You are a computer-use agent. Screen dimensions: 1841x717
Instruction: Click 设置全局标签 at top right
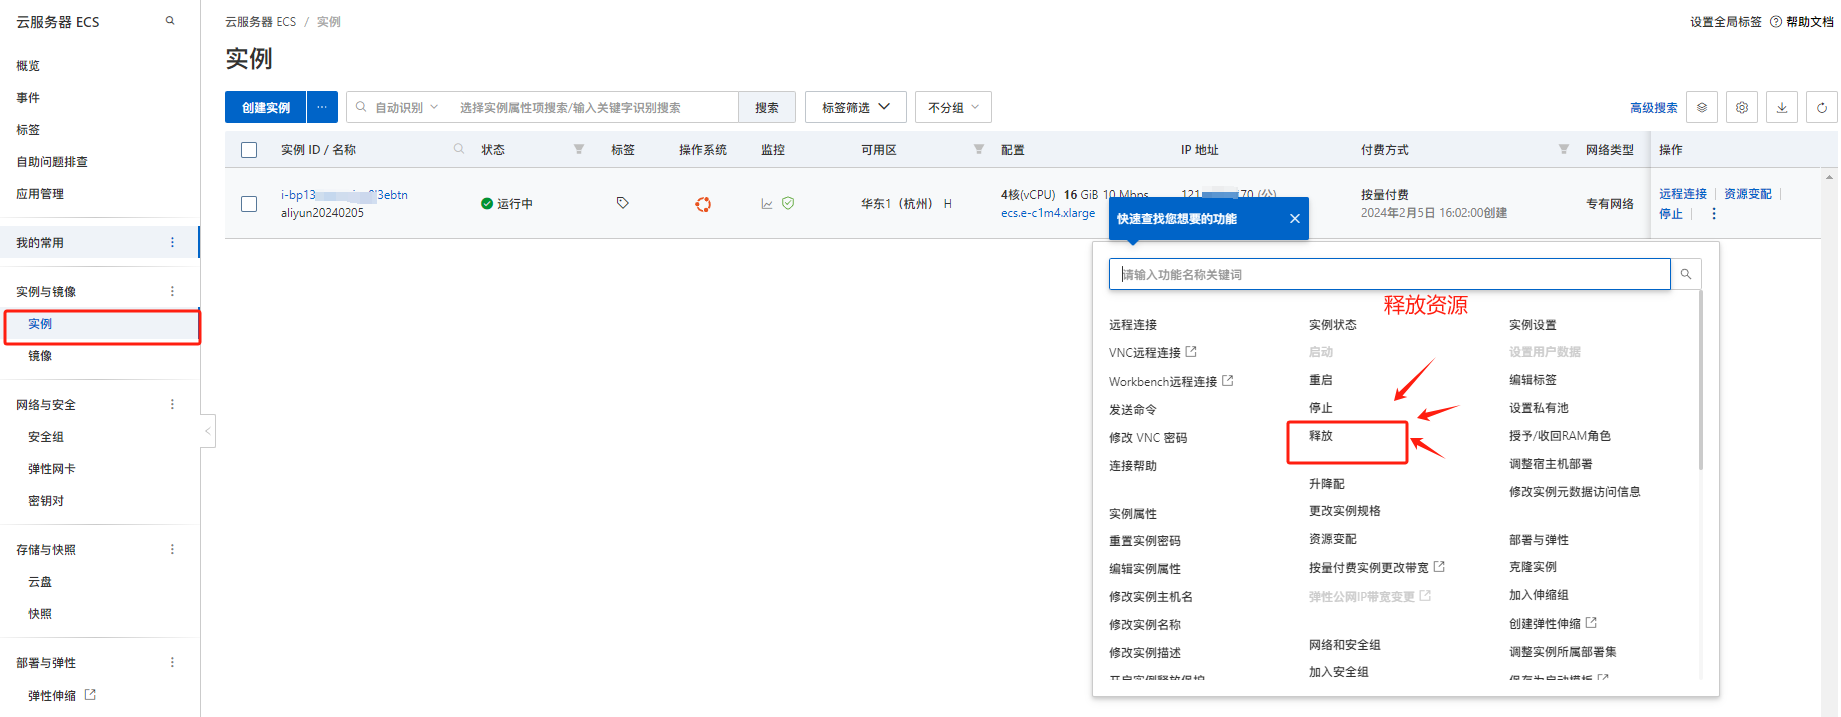click(1726, 22)
